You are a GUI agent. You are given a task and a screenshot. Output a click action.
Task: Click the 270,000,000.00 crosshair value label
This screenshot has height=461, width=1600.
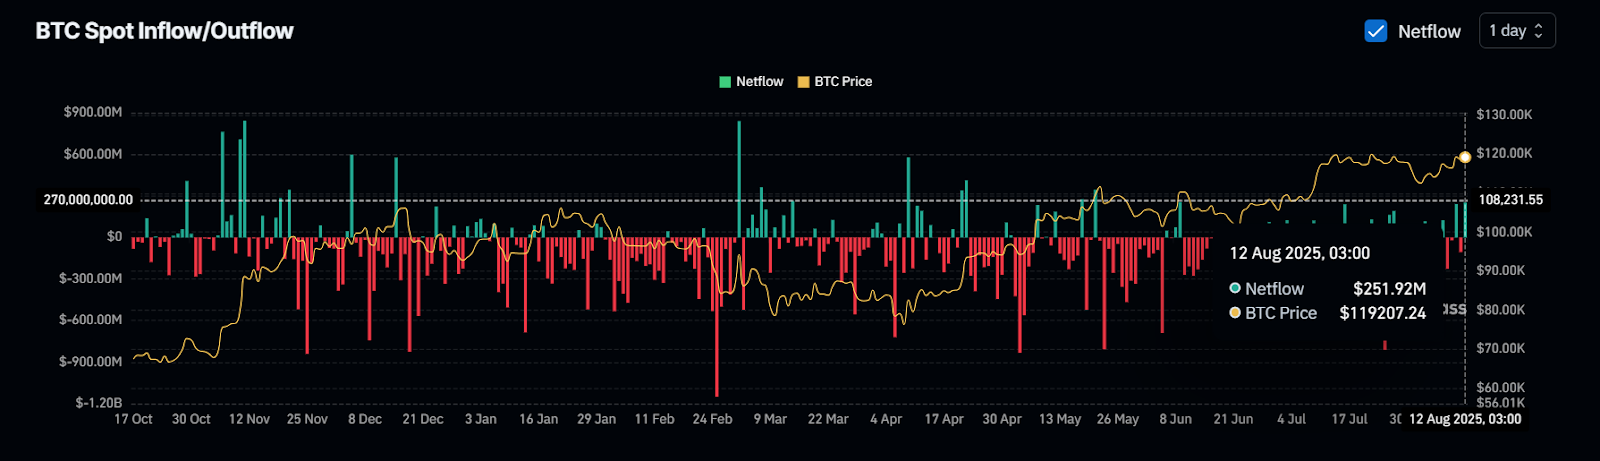click(x=88, y=200)
